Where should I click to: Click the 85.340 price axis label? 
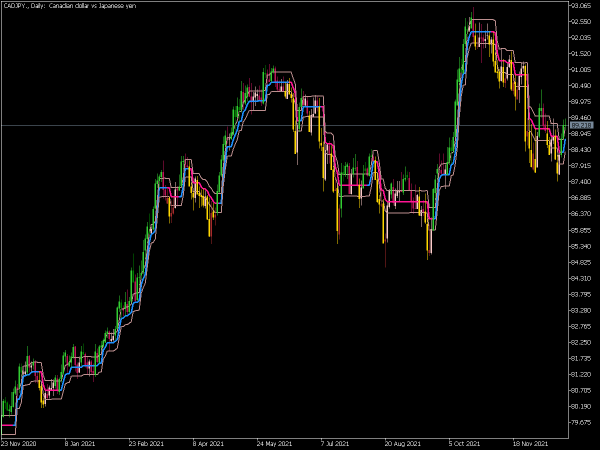click(580, 246)
